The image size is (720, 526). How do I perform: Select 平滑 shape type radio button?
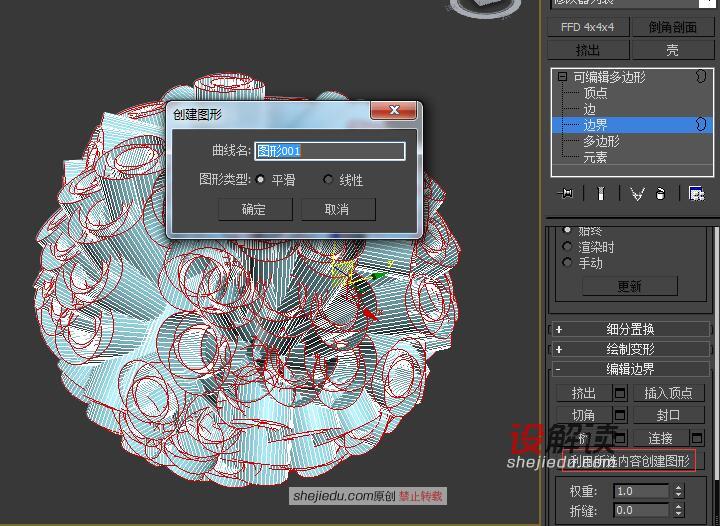pyautogui.click(x=260, y=179)
